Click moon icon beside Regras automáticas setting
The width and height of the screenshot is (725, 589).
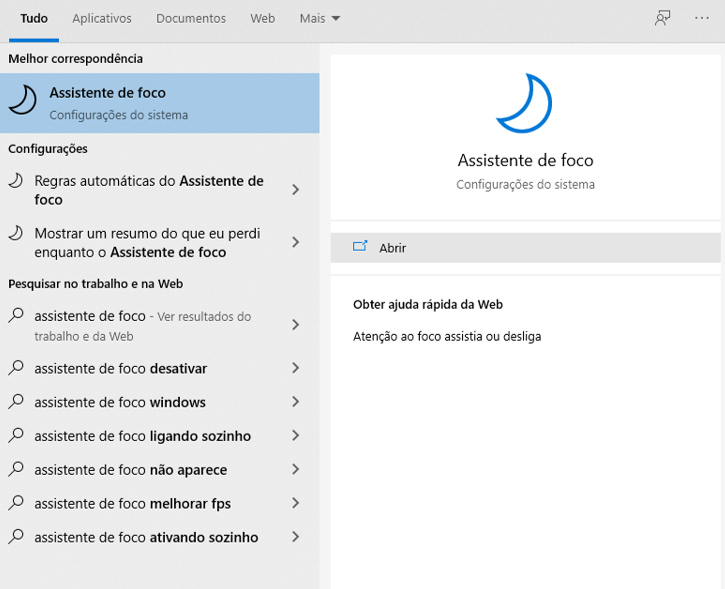16,181
